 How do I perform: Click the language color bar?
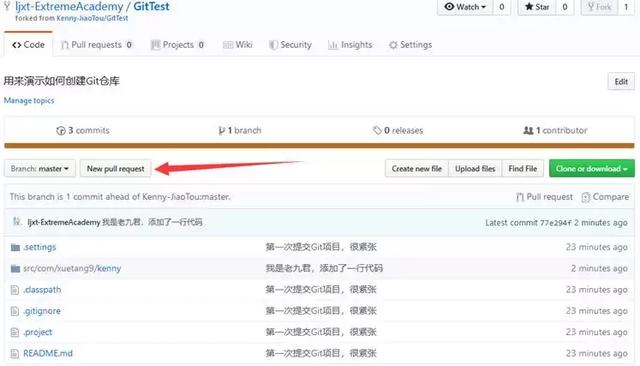[319, 146]
